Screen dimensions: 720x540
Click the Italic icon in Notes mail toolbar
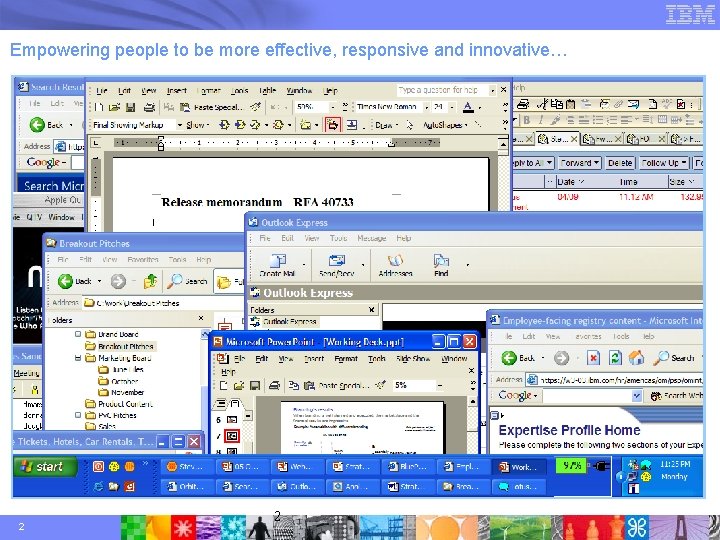click(x=541, y=120)
